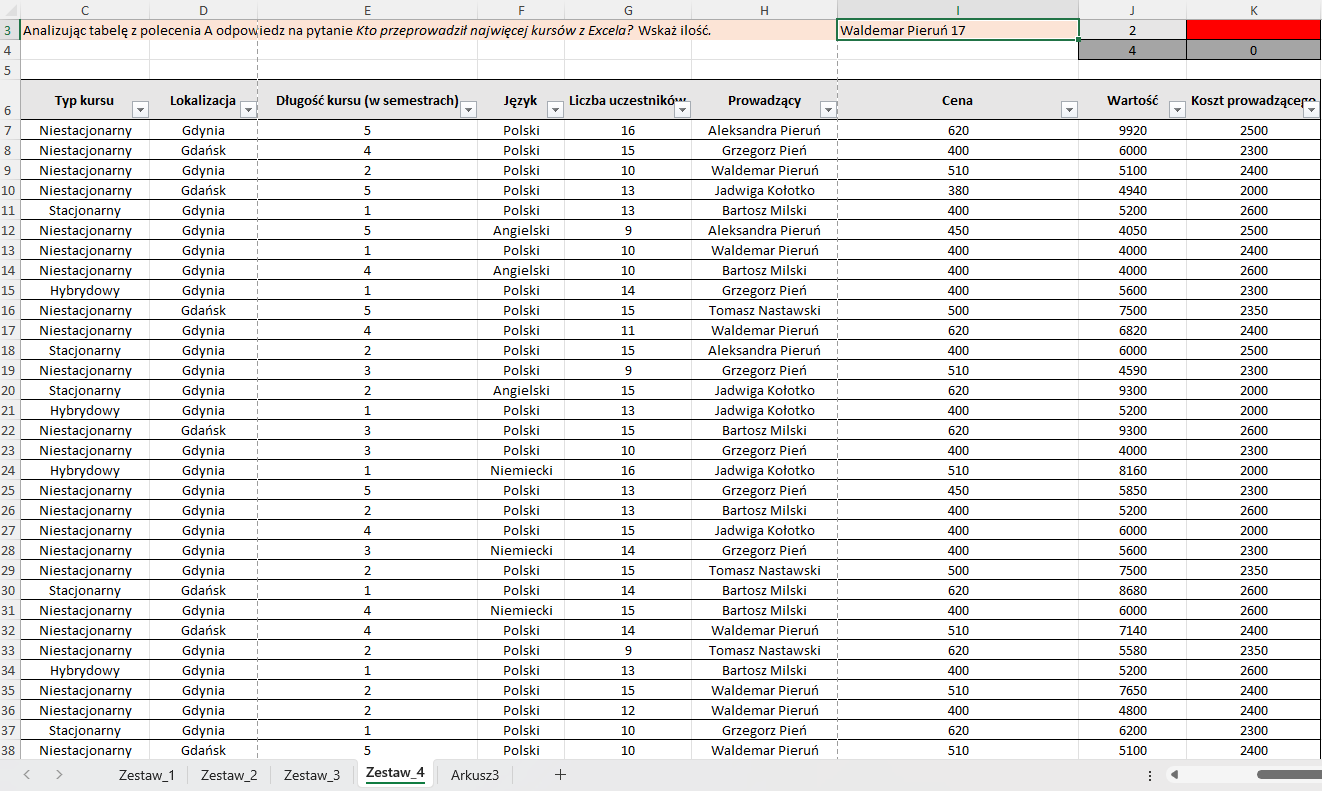Select the question cell starting 'Analizując tabelę'

pos(428,30)
